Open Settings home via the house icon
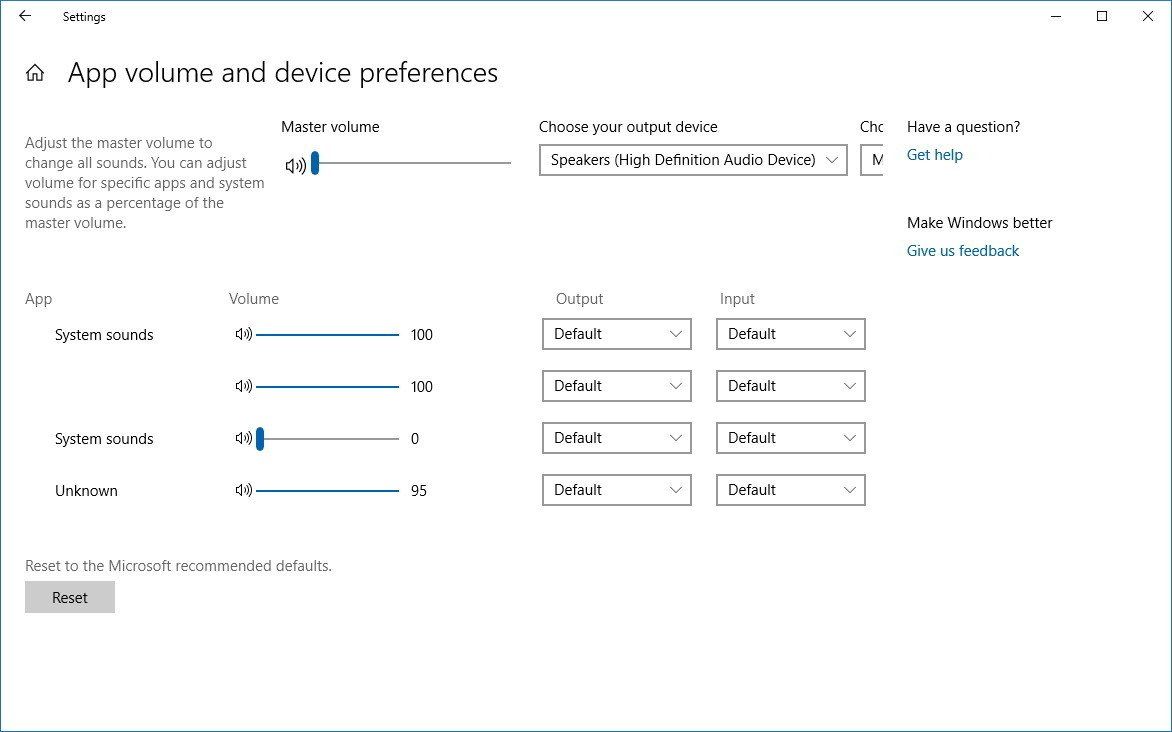This screenshot has width=1172, height=732. 34,72
